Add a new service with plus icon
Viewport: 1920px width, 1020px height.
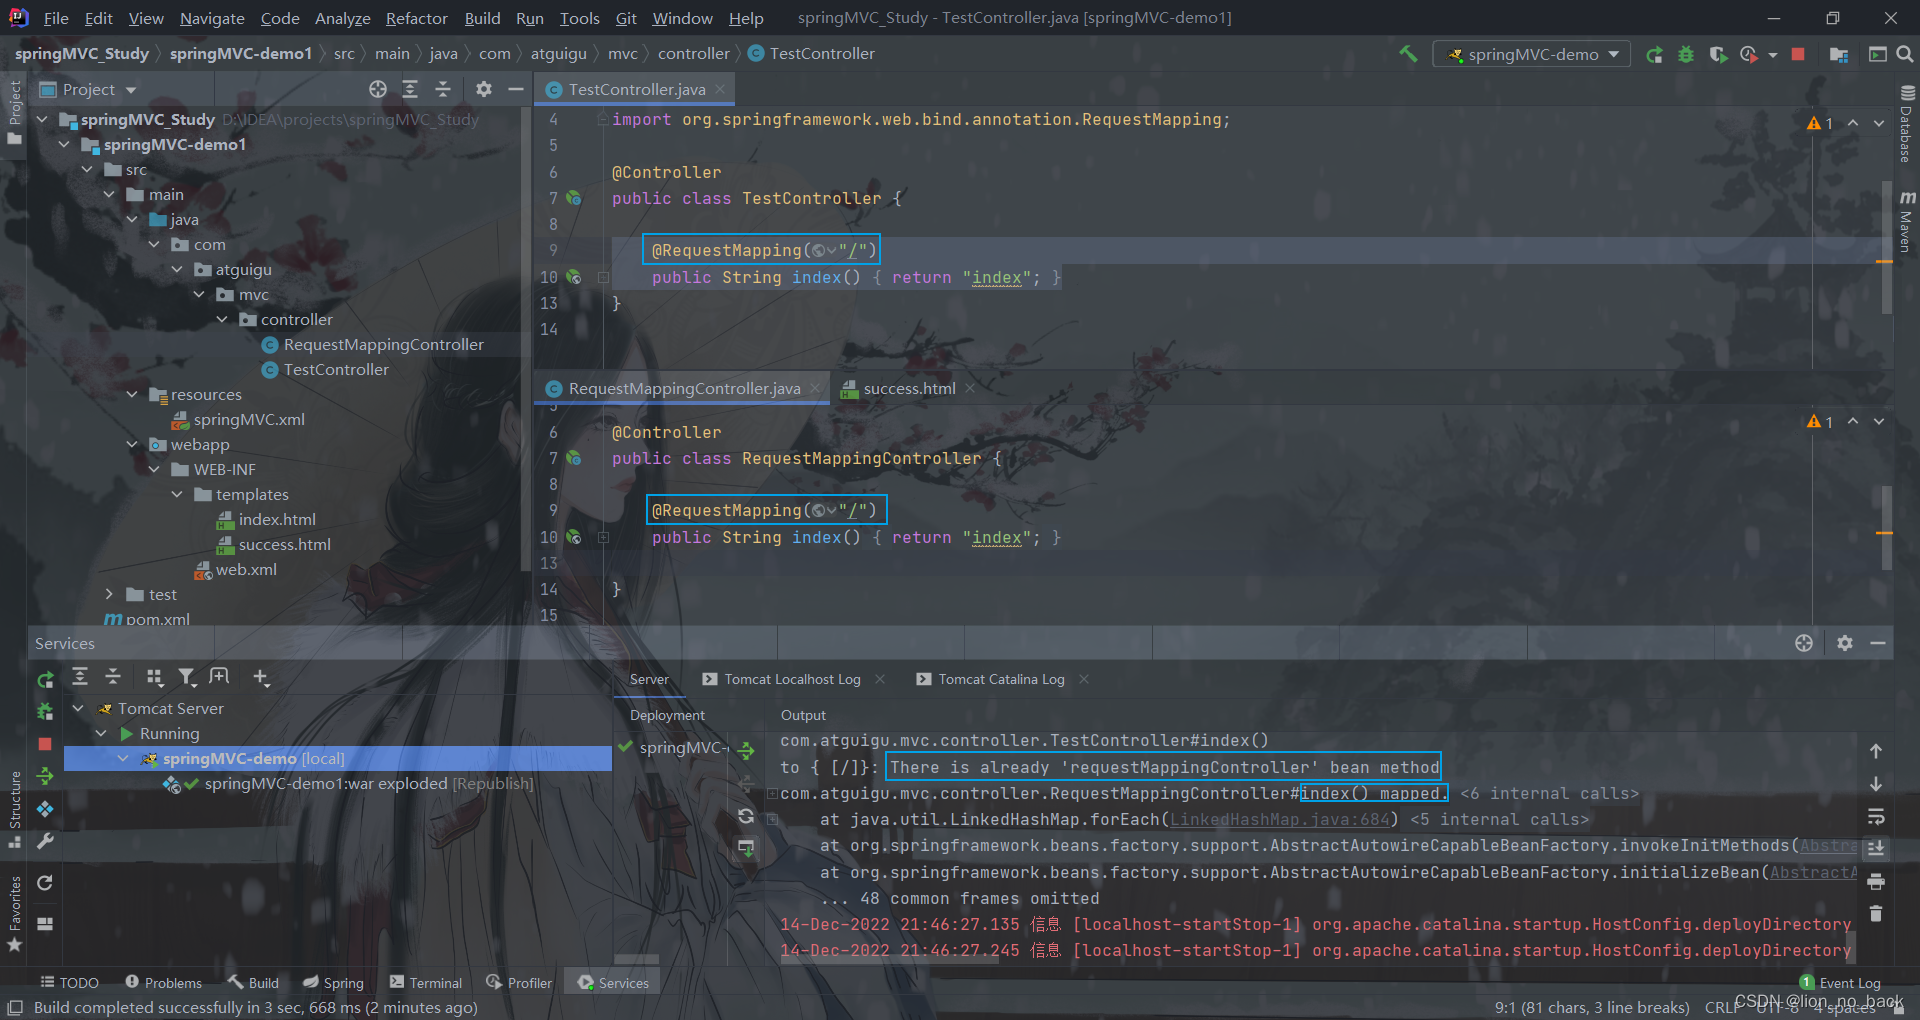[x=261, y=677]
